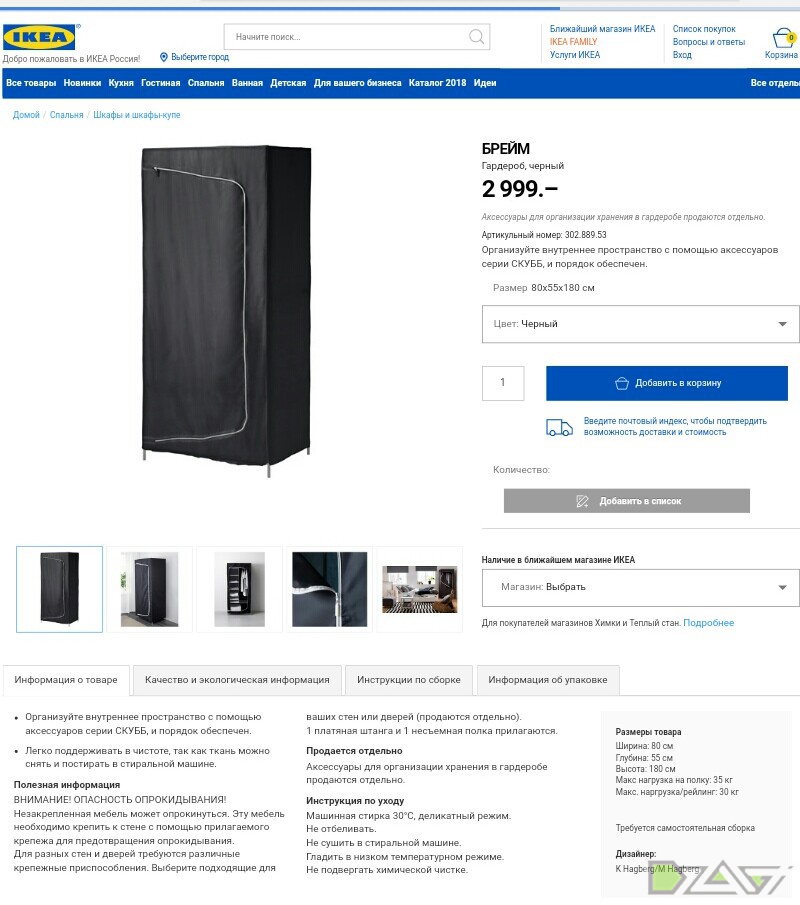Click the delivery truck icon

(559, 427)
